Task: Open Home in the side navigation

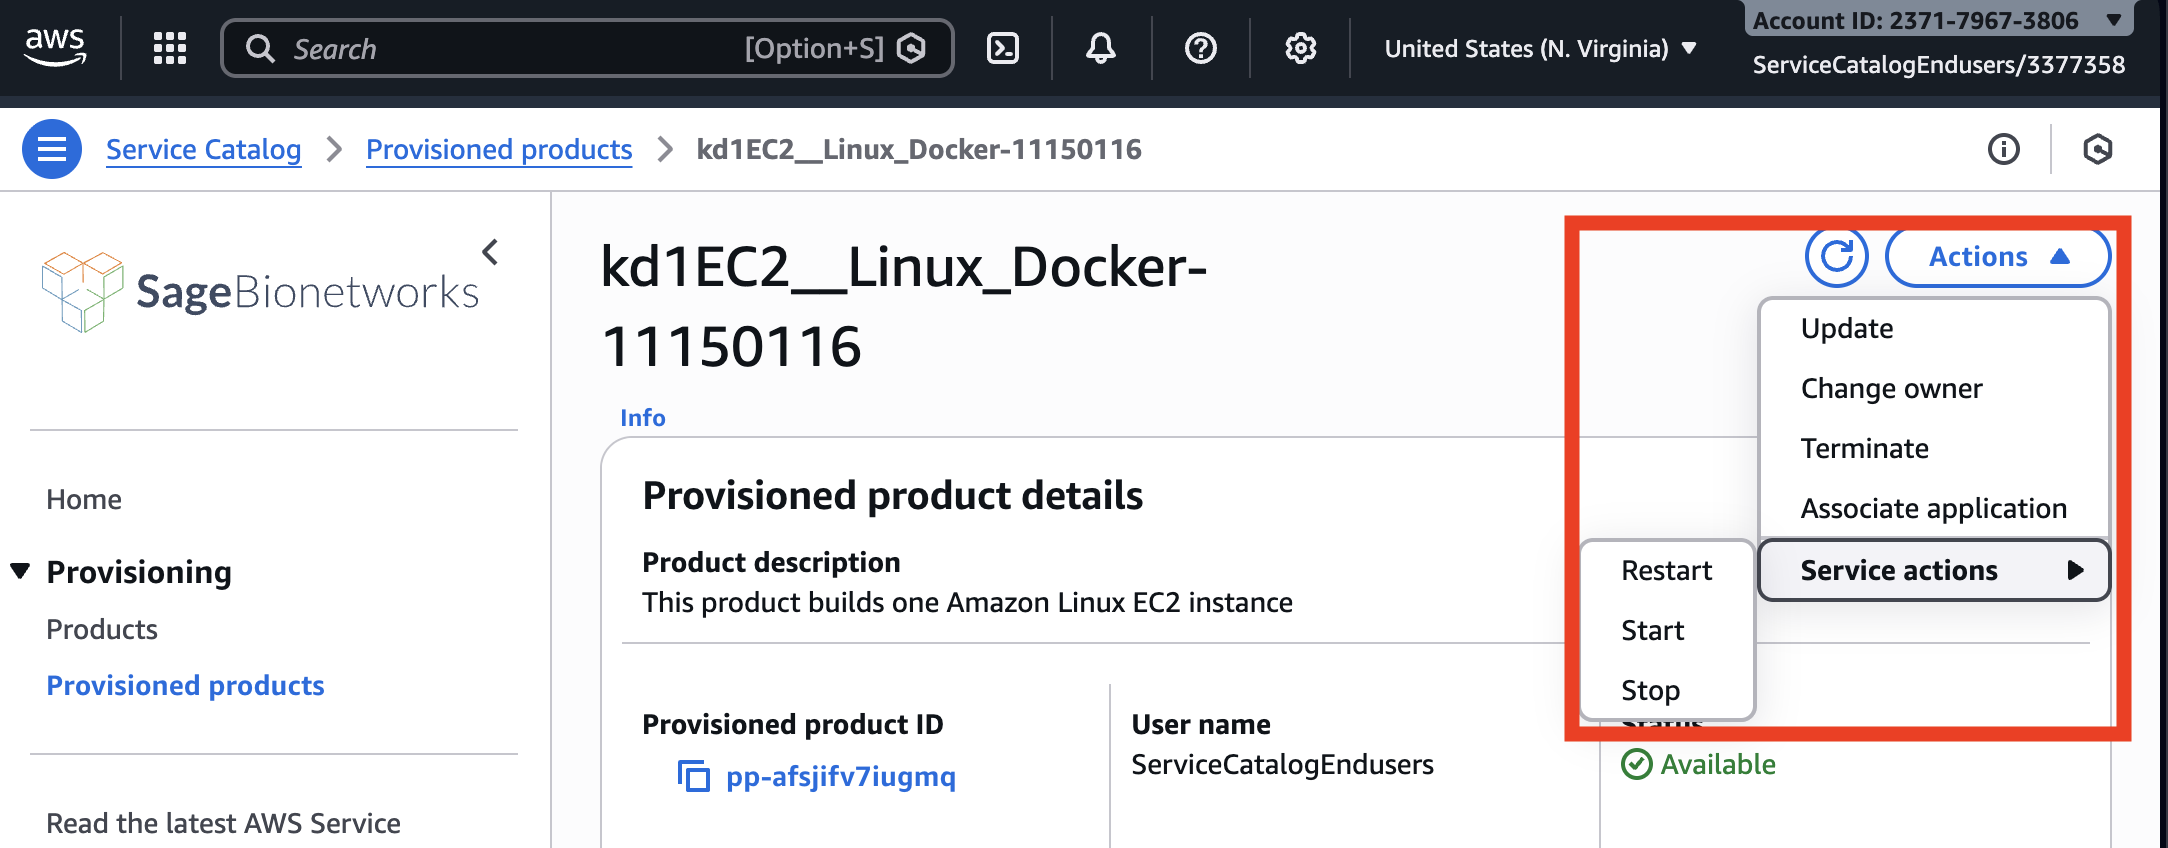Action: 84,499
